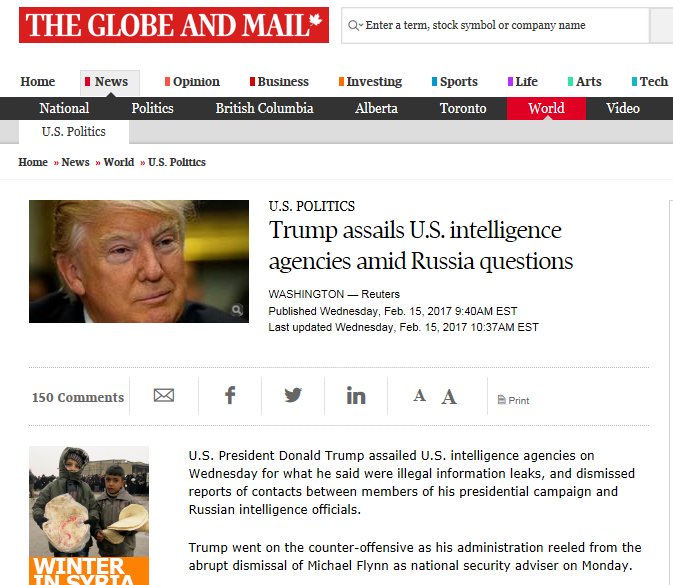673x585 pixels.
Task: Open the Tech section
Action: pos(650,82)
